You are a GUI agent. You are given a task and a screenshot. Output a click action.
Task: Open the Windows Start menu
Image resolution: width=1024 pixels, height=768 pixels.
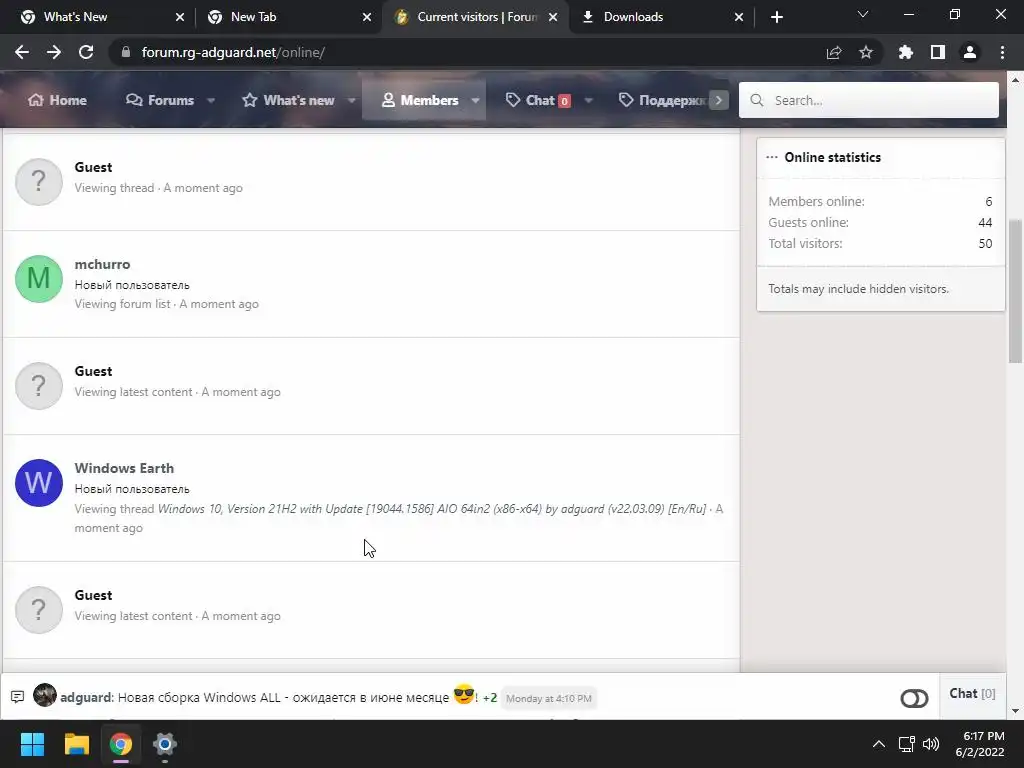(32, 744)
